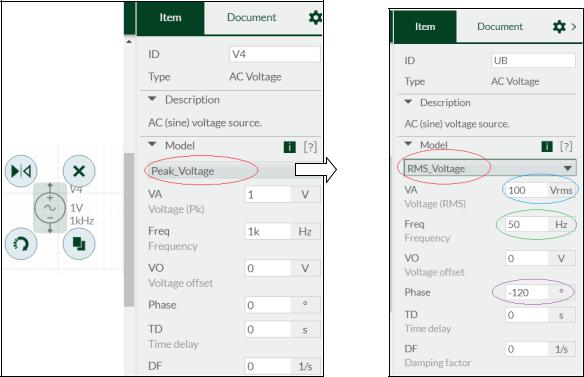The height and width of the screenshot is (377, 584).
Task: Open the RMS_Voltage model dropdown
Action: point(490,168)
